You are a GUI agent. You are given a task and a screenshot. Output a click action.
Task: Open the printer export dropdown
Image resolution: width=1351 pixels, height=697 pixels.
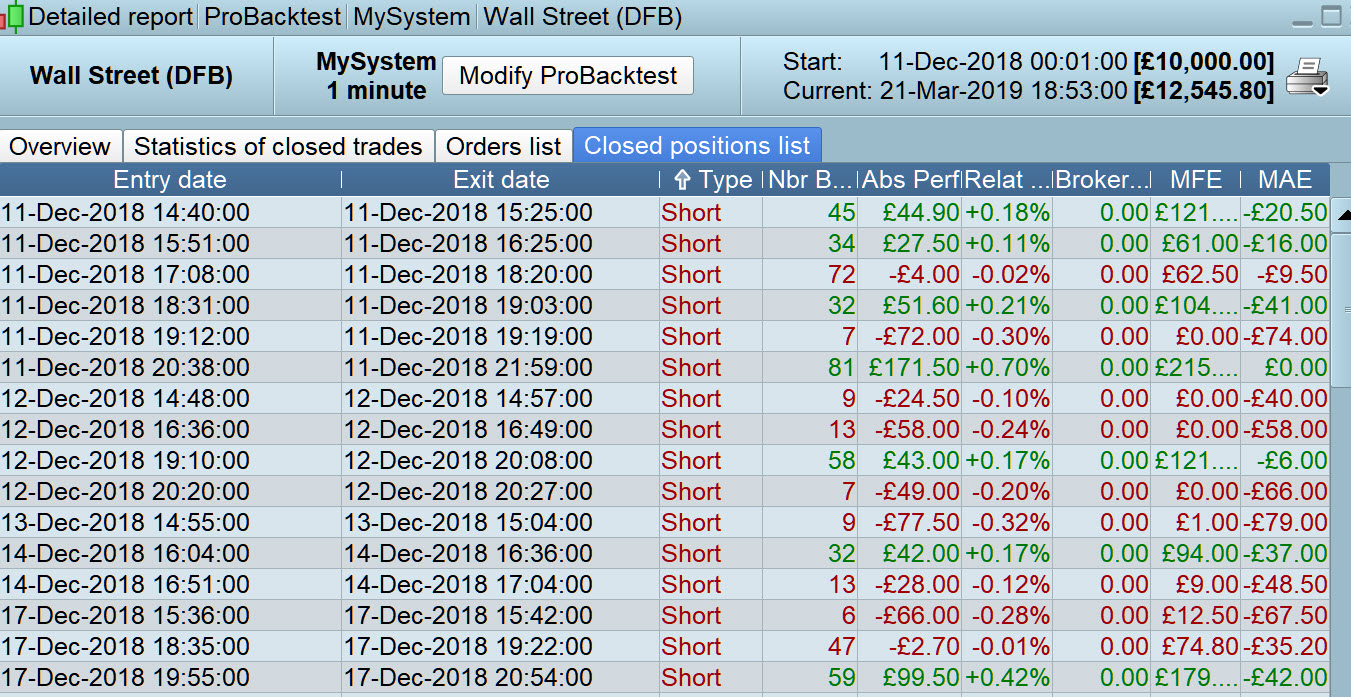click(1307, 77)
